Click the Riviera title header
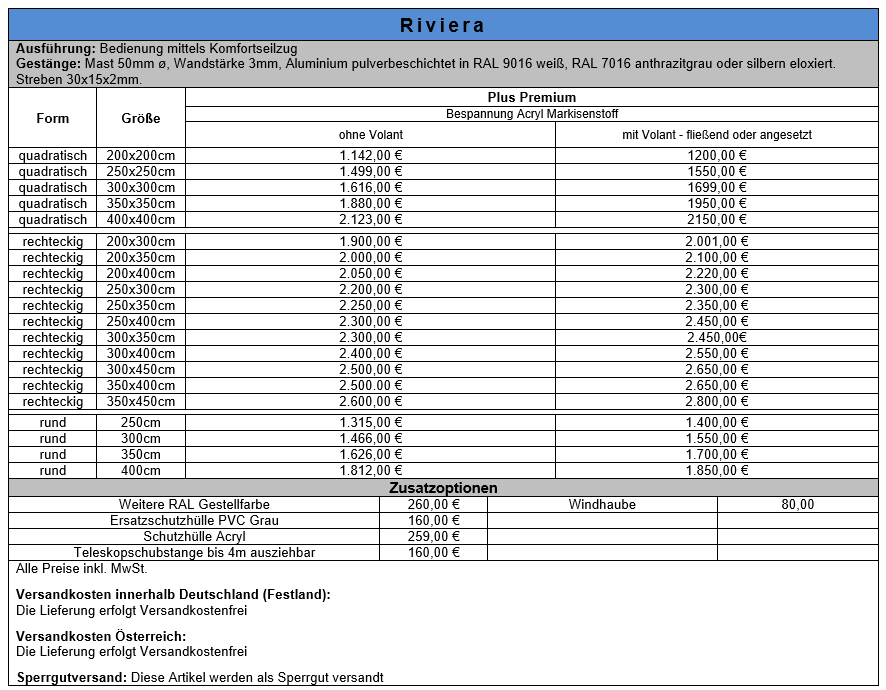The image size is (886, 690). click(x=443, y=17)
